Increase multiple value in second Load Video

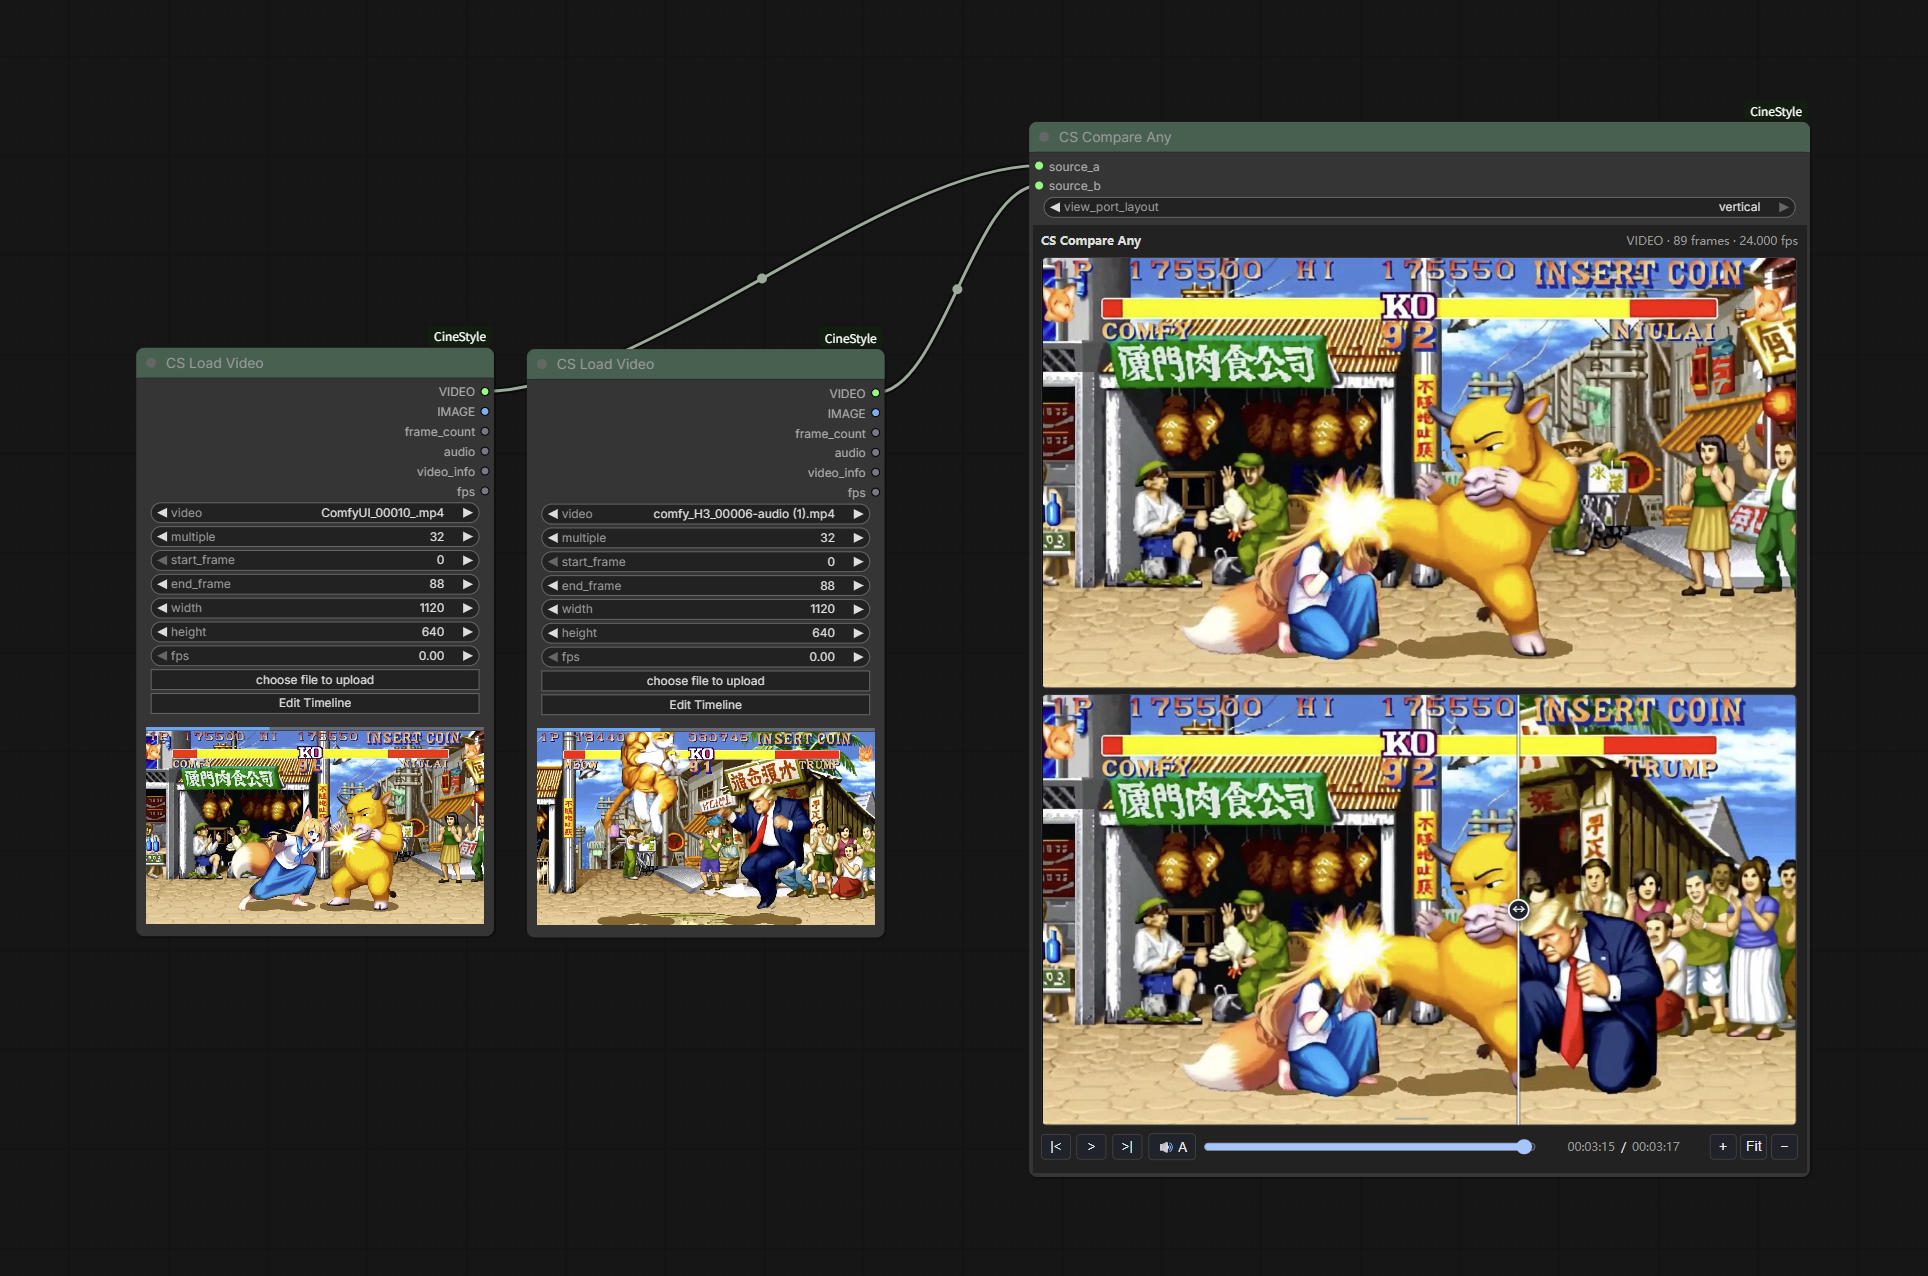[x=858, y=538]
